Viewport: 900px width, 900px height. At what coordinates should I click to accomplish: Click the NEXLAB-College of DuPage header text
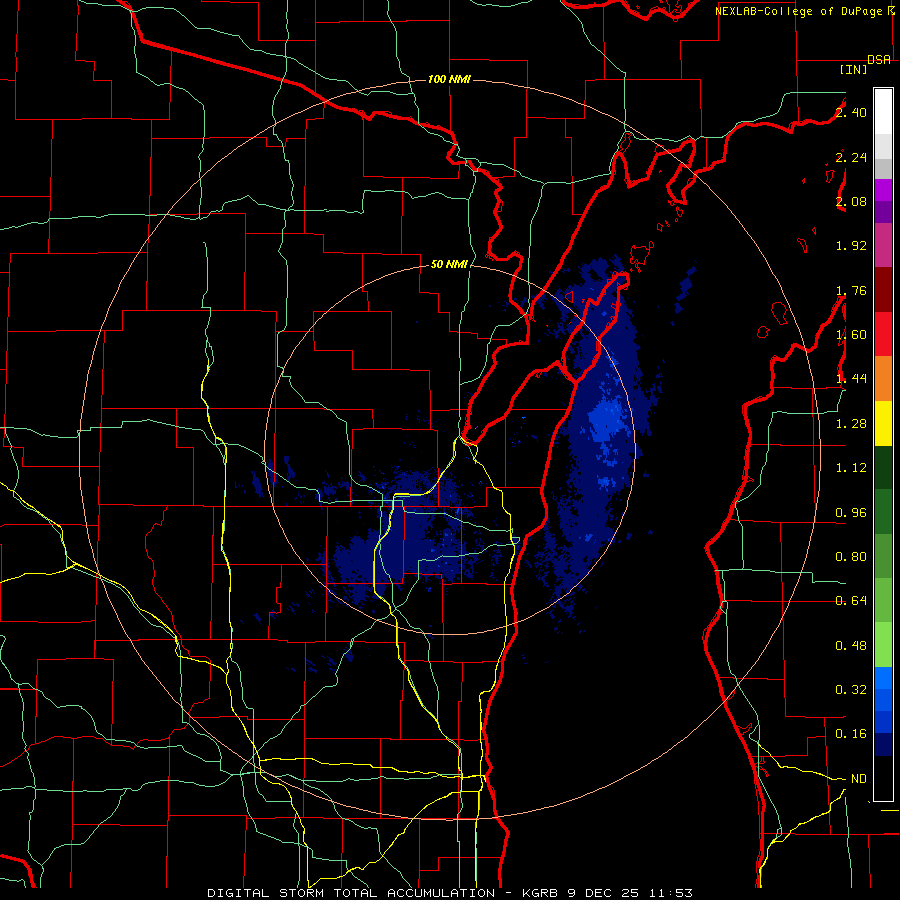click(x=799, y=11)
